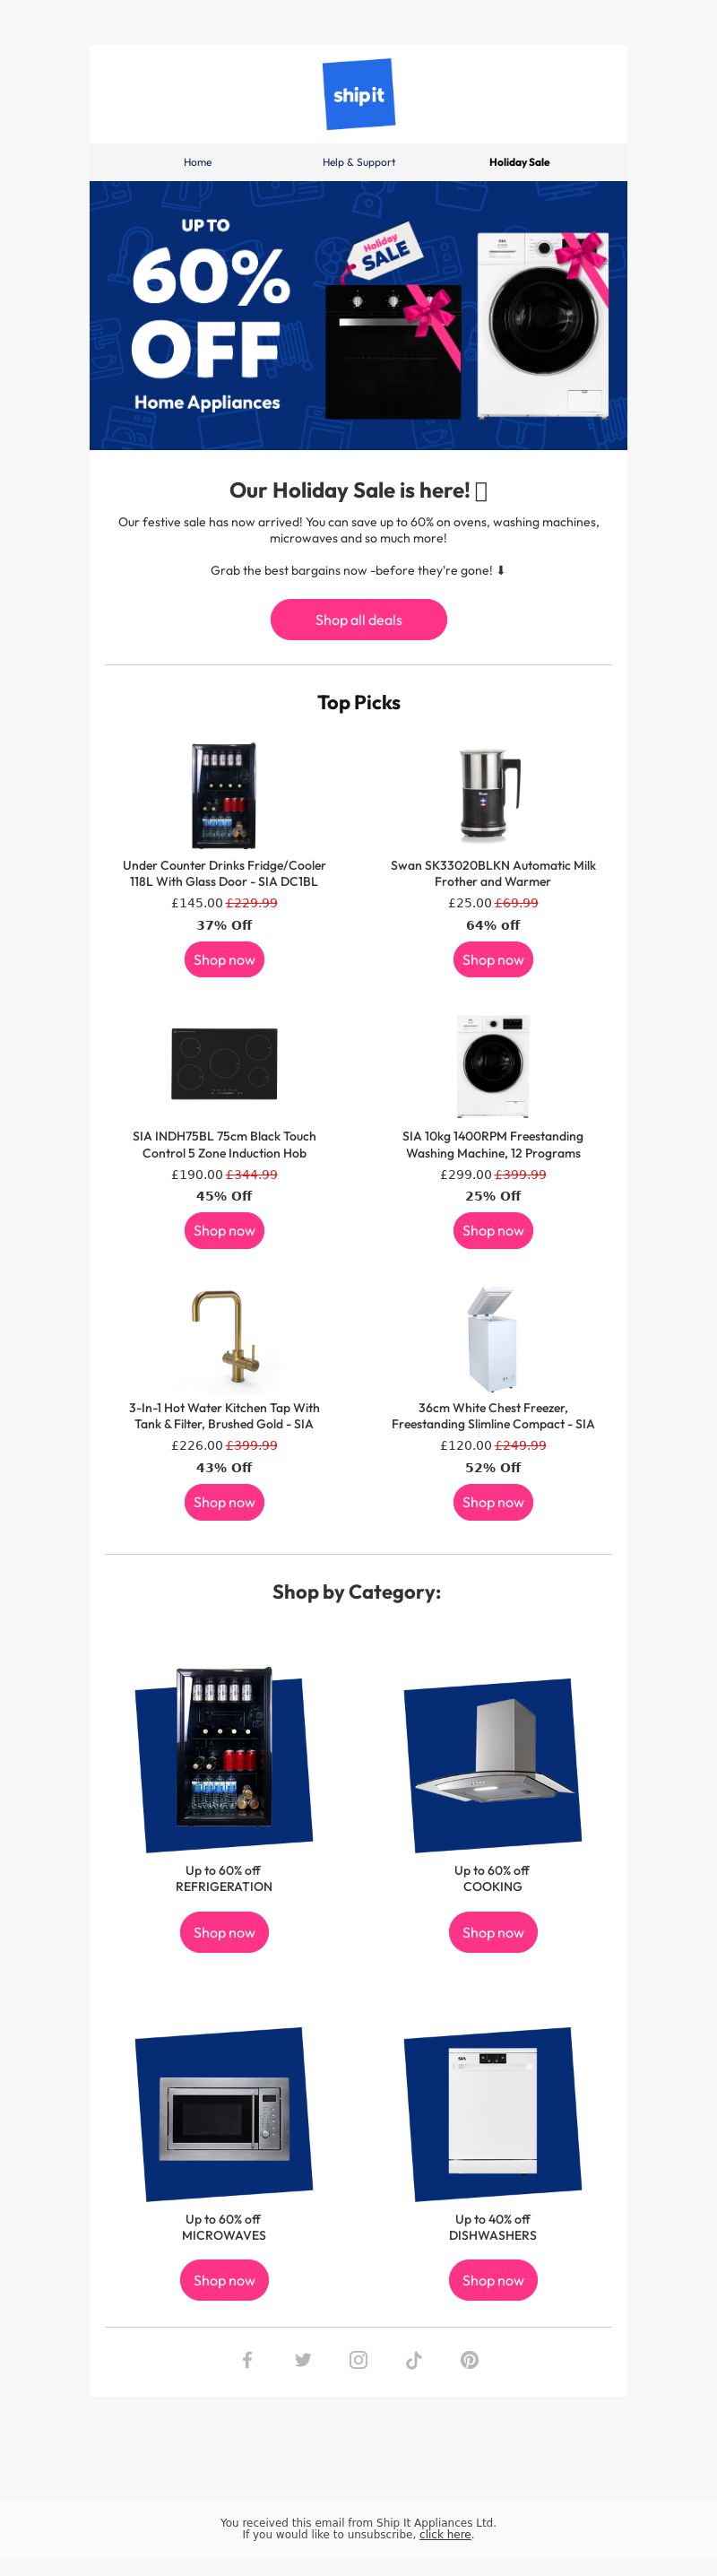Go to the Home menu link

198,162
